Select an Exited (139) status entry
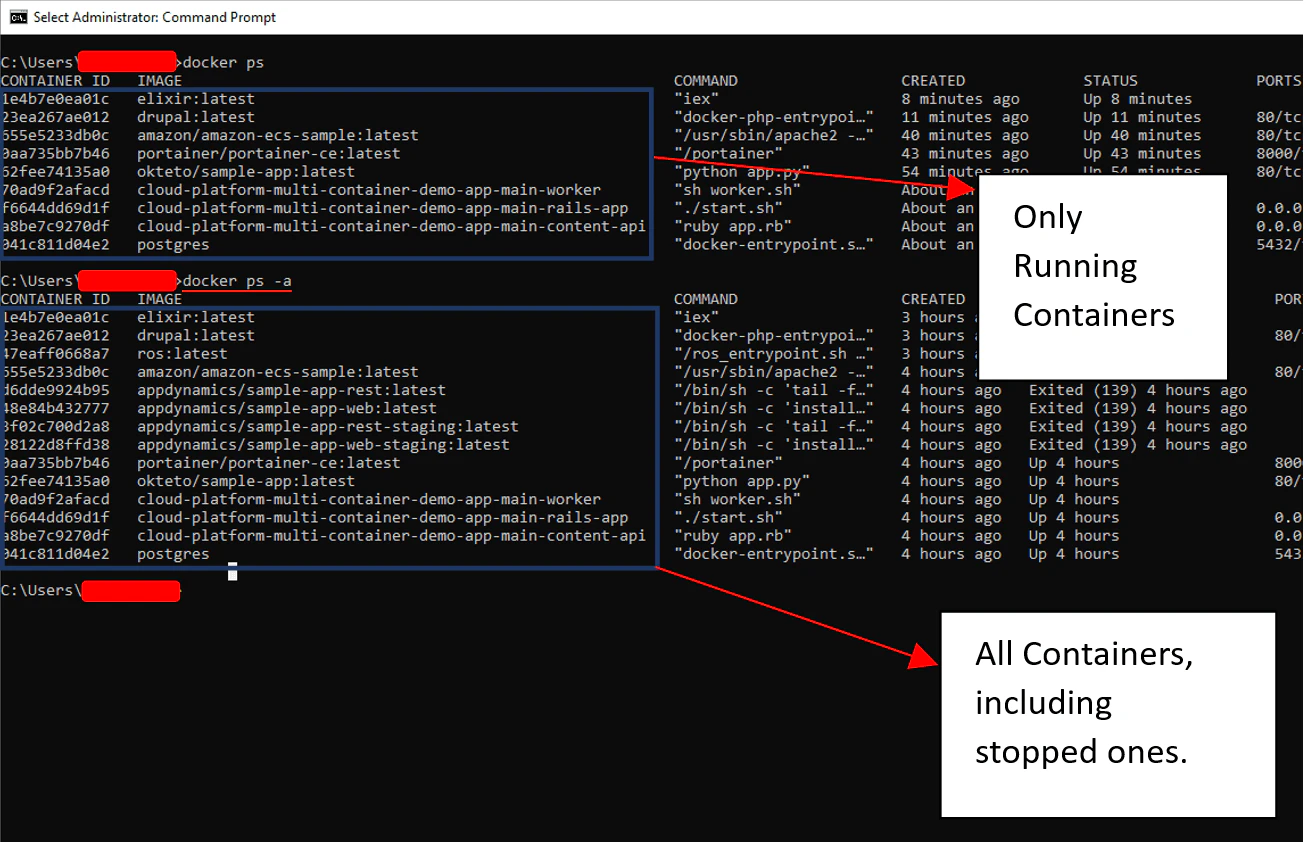 (1083, 390)
